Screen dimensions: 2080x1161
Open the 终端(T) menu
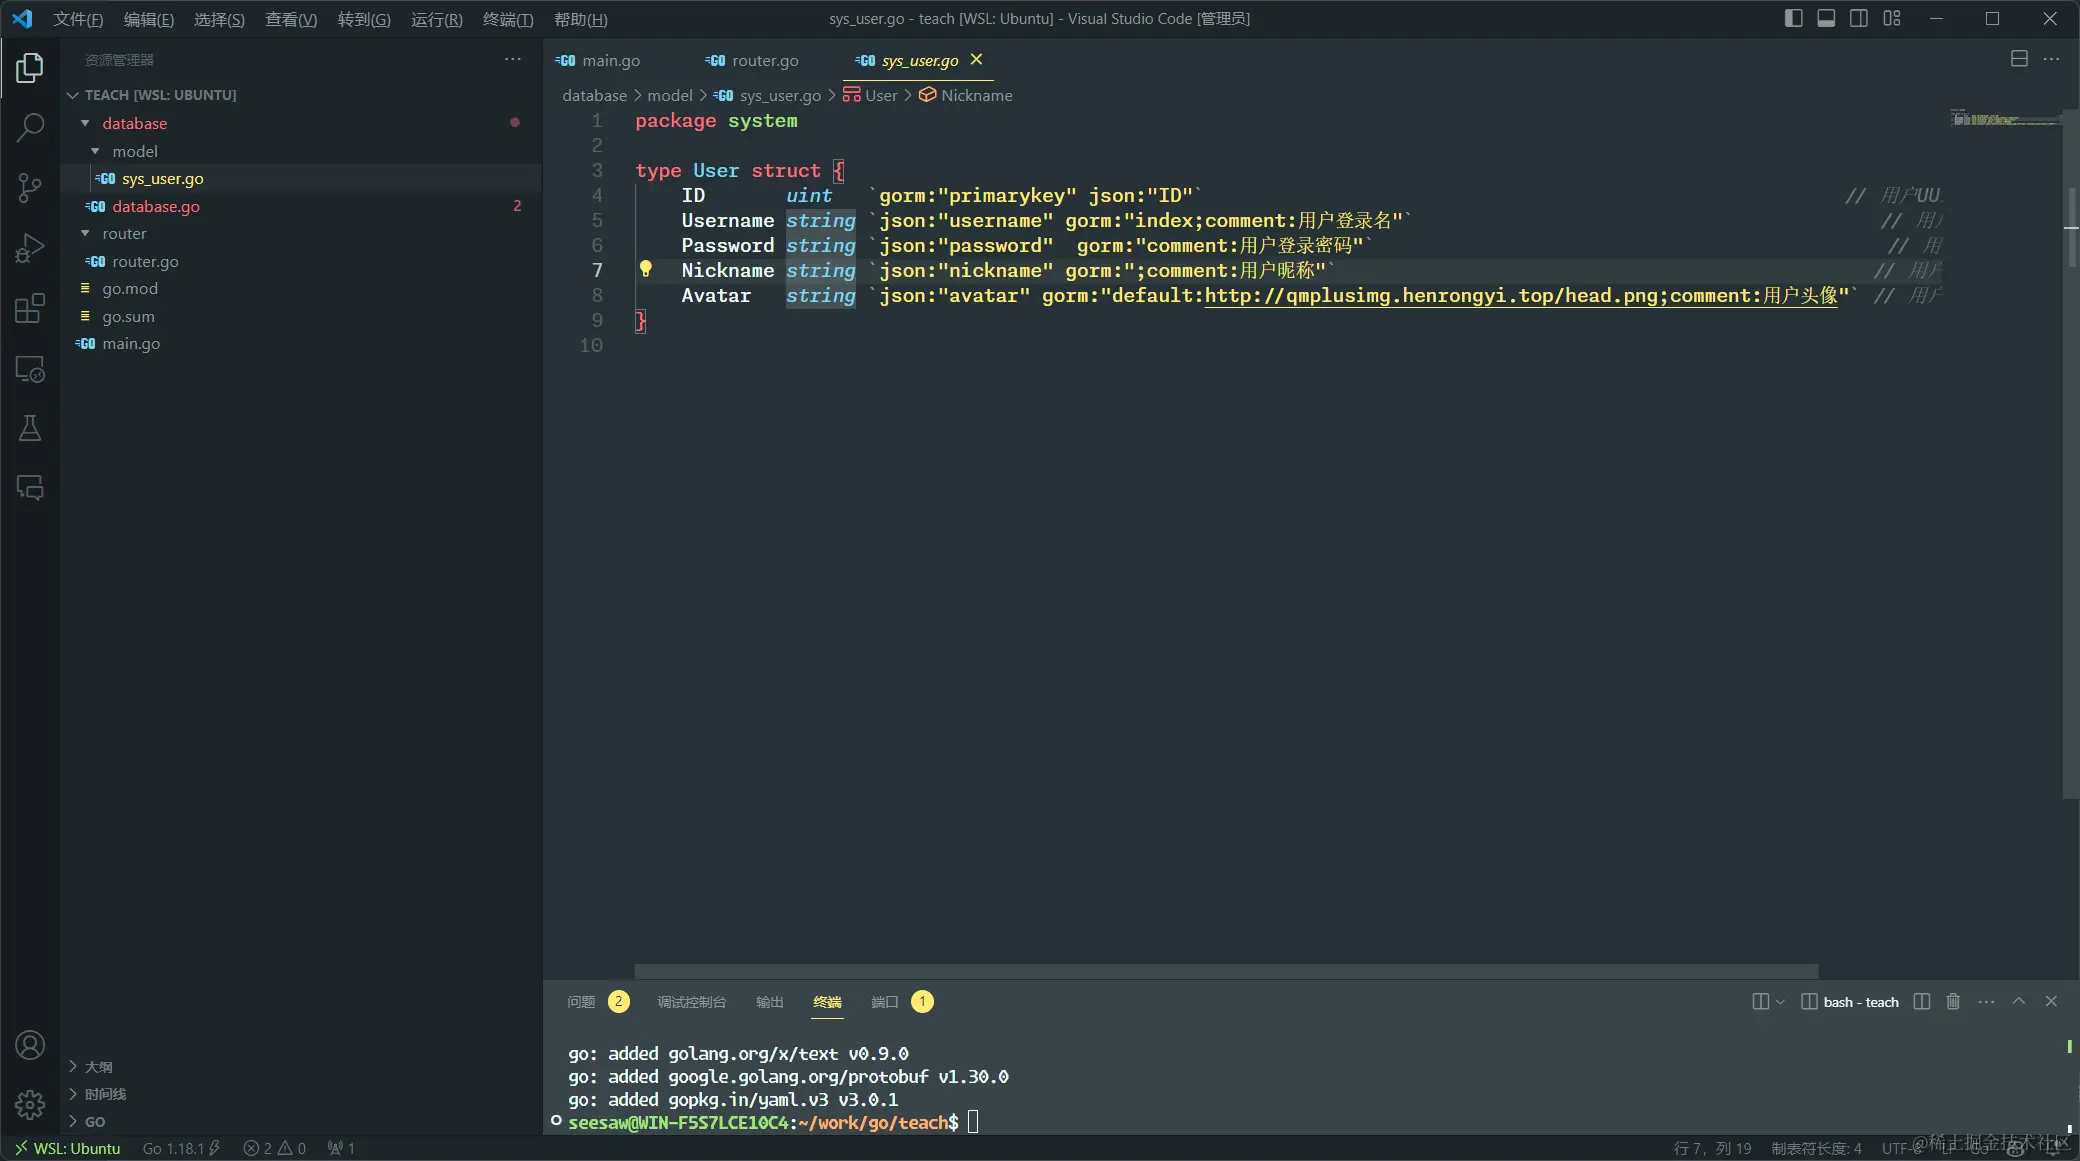[x=507, y=19]
